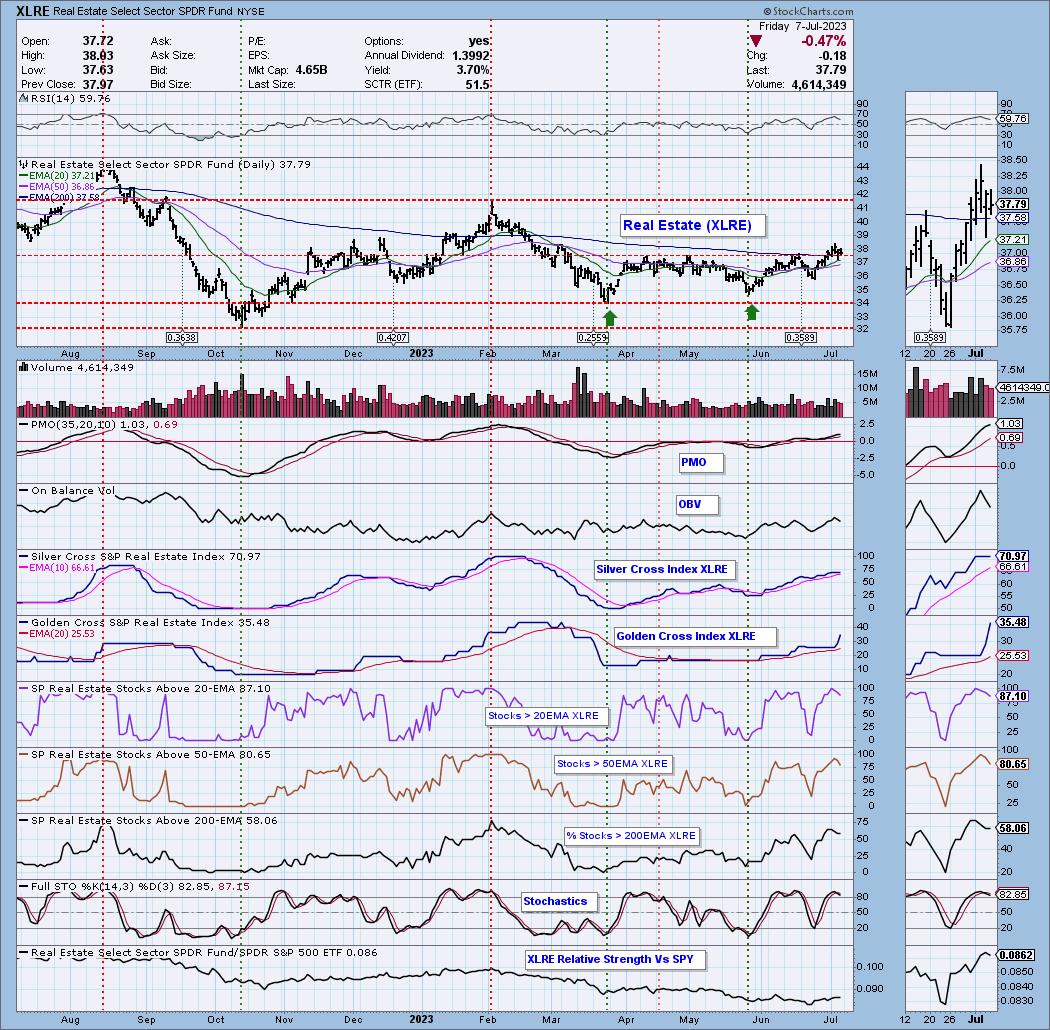Click the 59.76 RSI value flag on the right
The width and height of the screenshot is (1050, 1030).
[x=1012, y=119]
